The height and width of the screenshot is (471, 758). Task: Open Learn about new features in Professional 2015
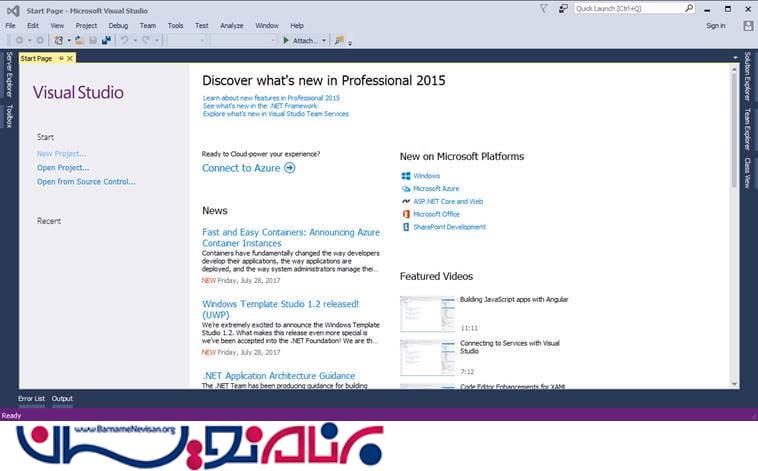(x=271, y=98)
